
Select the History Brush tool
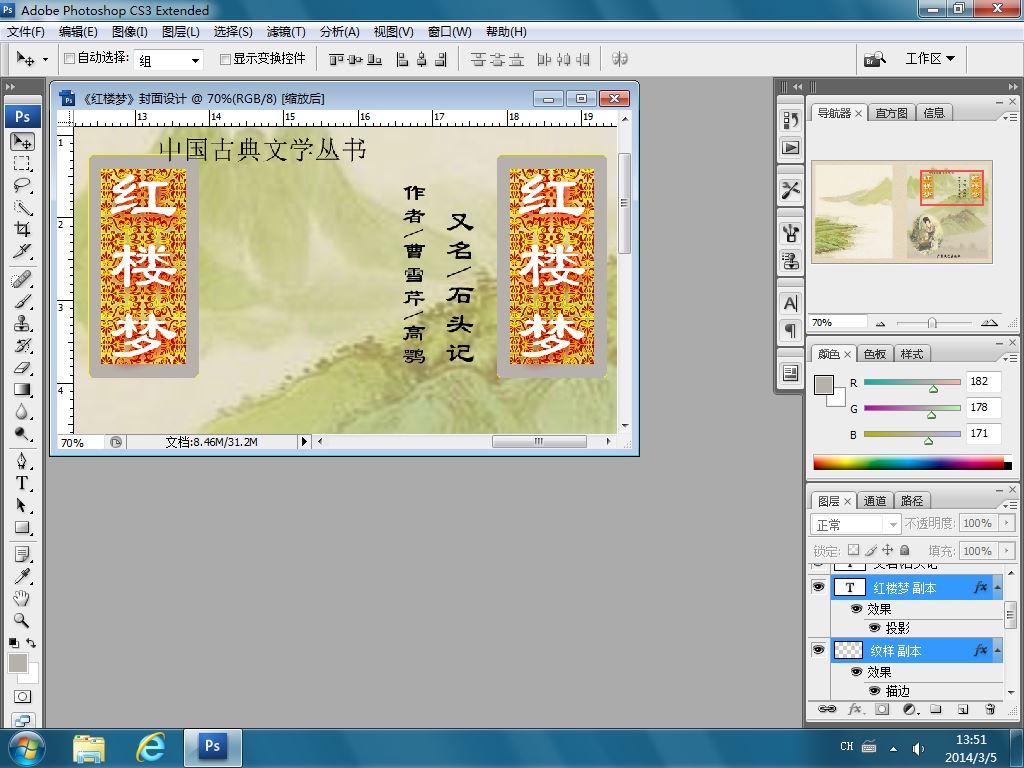pos(22,345)
